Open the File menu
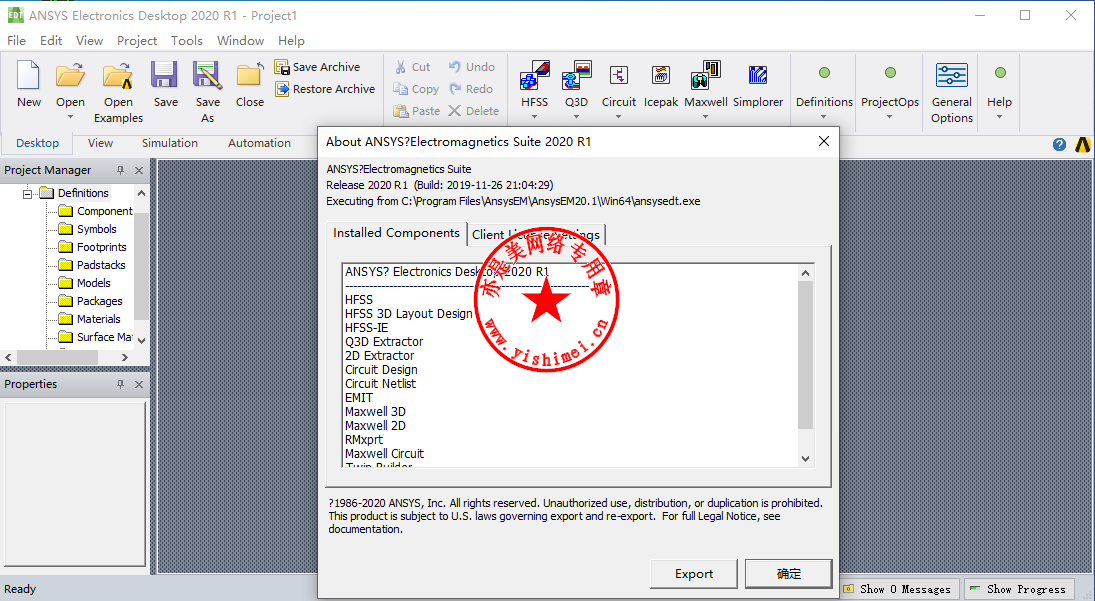Image resolution: width=1095 pixels, height=601 pixels. pos(16,40)
